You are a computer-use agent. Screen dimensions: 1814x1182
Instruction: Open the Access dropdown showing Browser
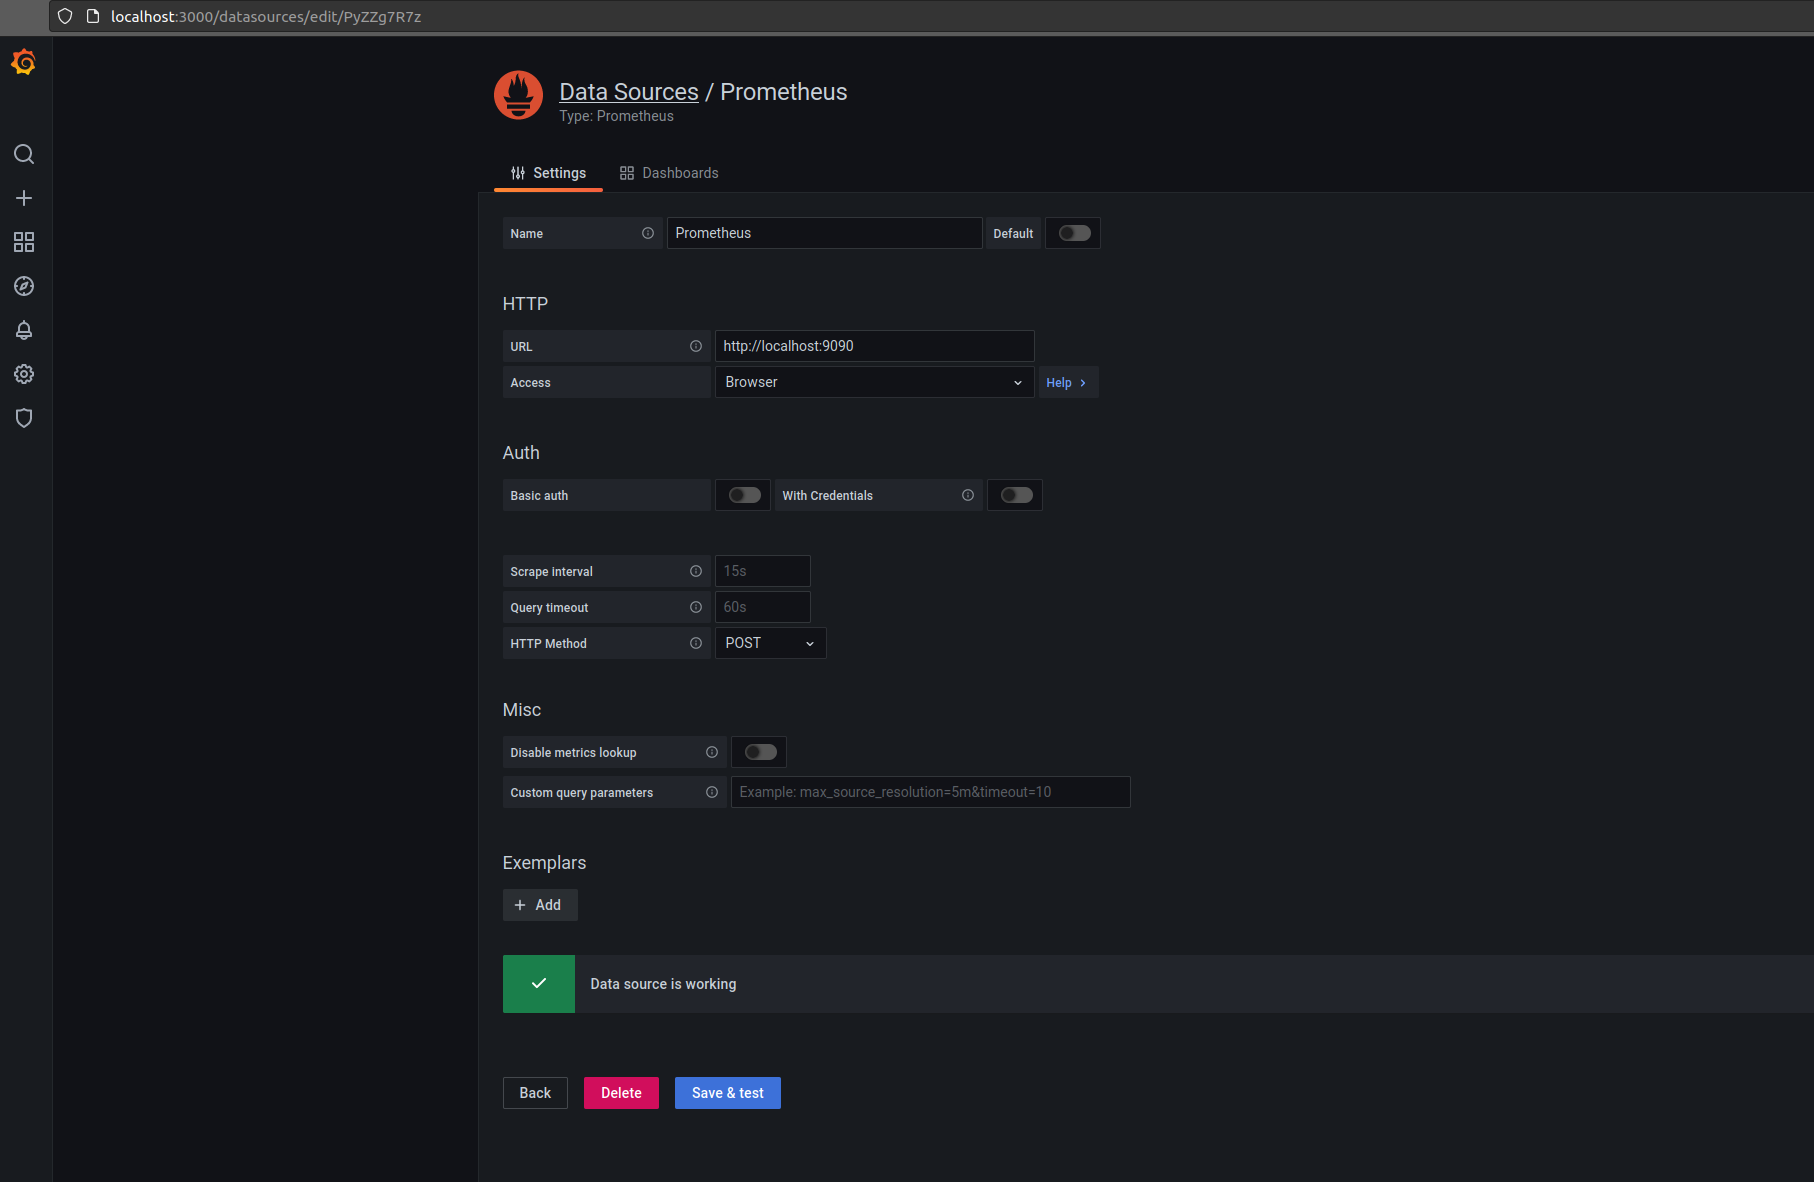pos(874,382)
